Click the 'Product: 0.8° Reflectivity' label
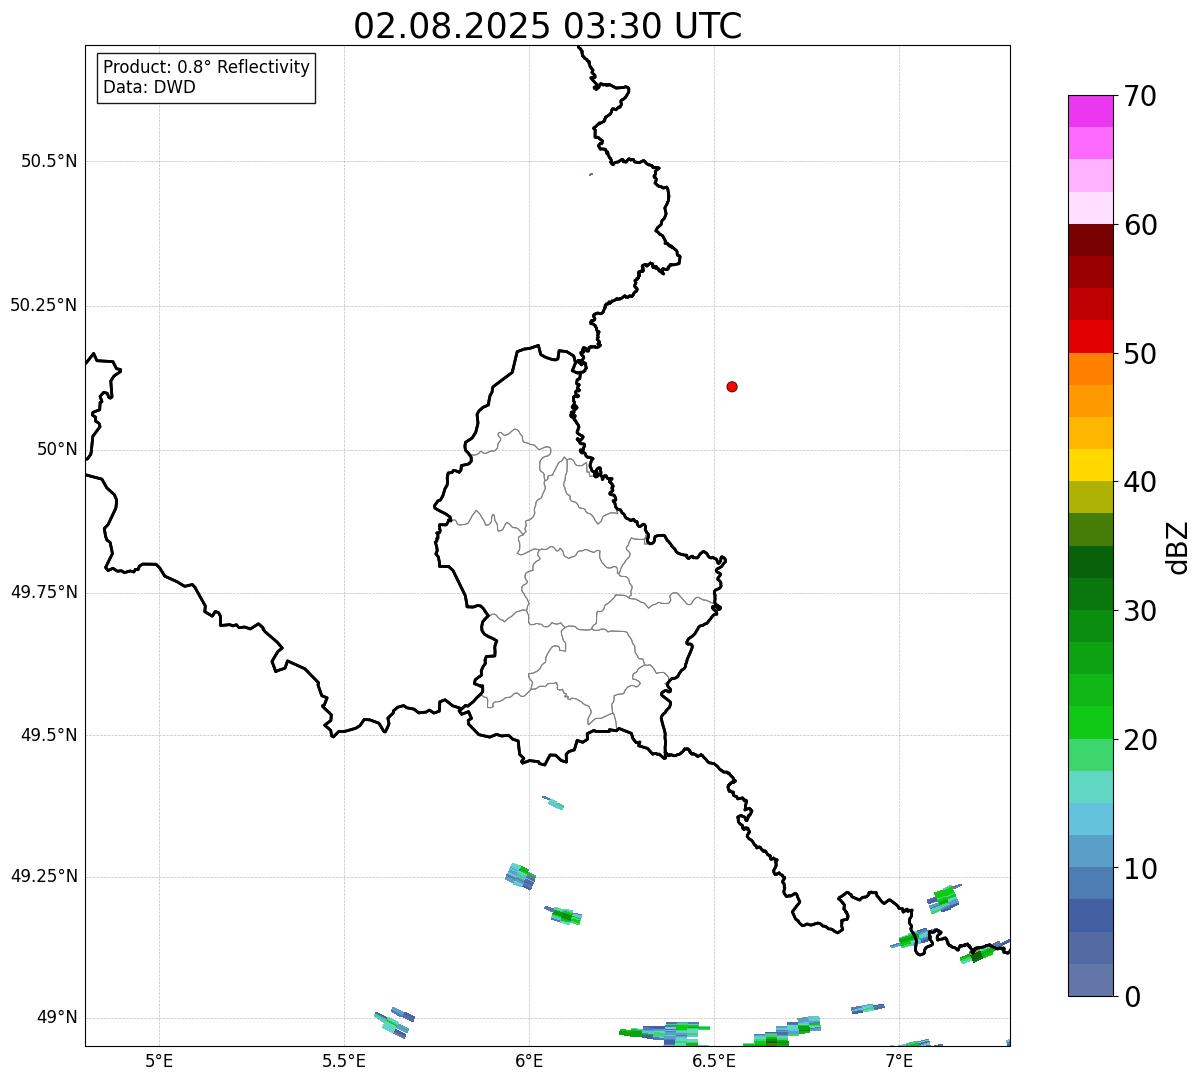The height and width of the screenshot is (1081, 1202). point(207,67)
